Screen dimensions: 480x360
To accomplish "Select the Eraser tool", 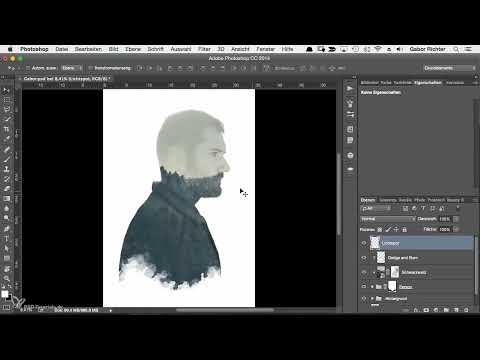I will [6, 189].
